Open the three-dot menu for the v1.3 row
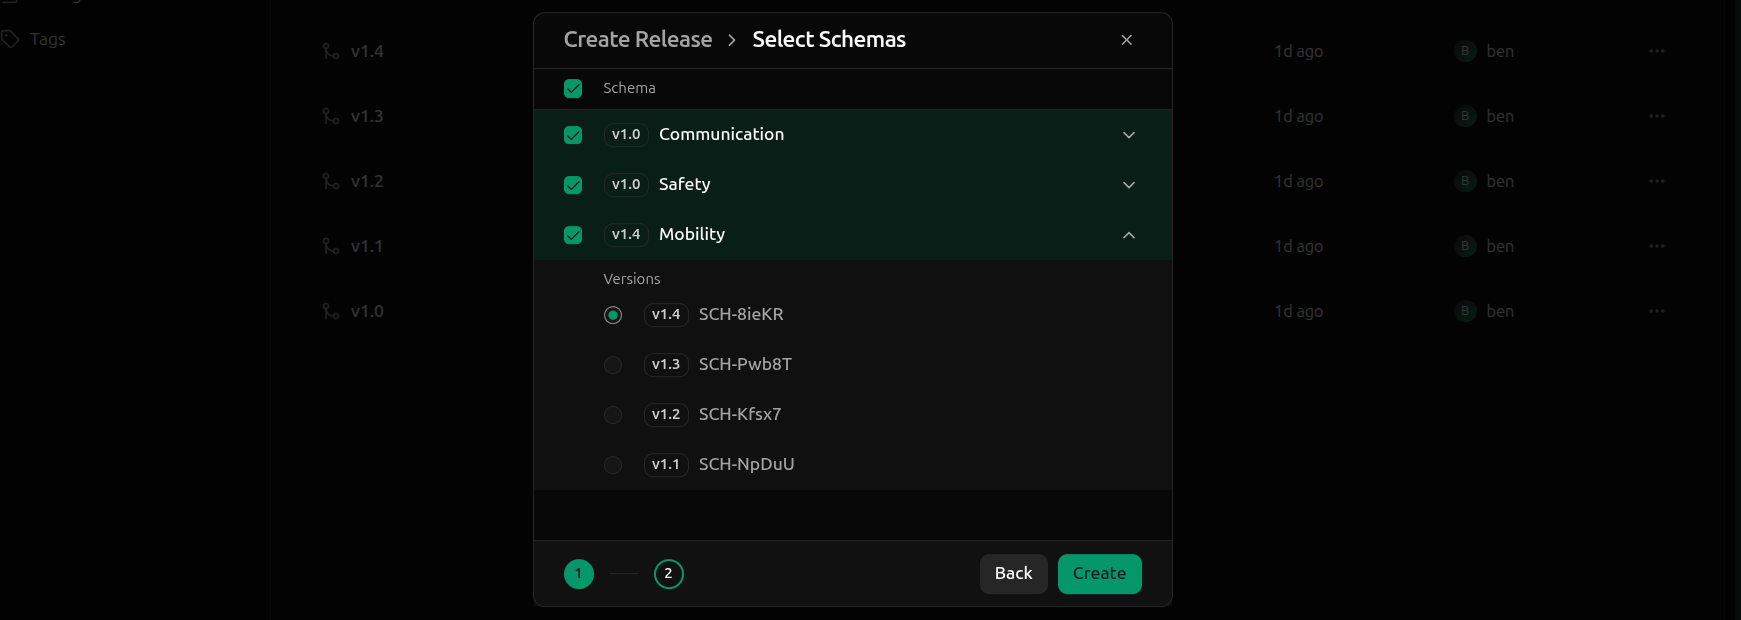The width and height of the screenshot is (1741, 620). pyautogui.click(x=1657, y=116)
